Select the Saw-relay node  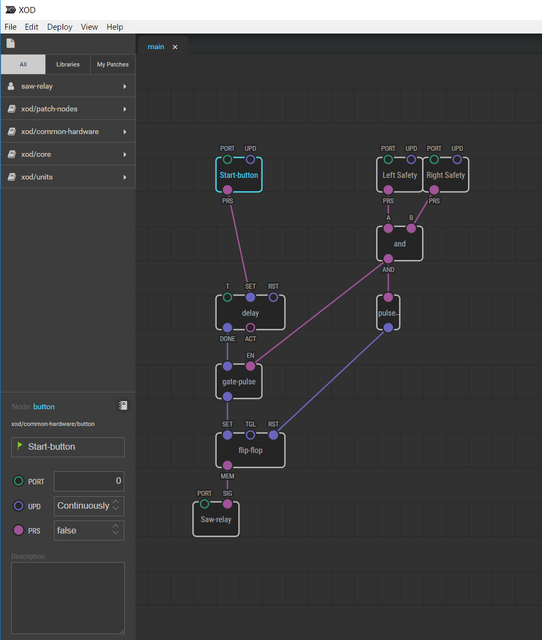point(216,520)
